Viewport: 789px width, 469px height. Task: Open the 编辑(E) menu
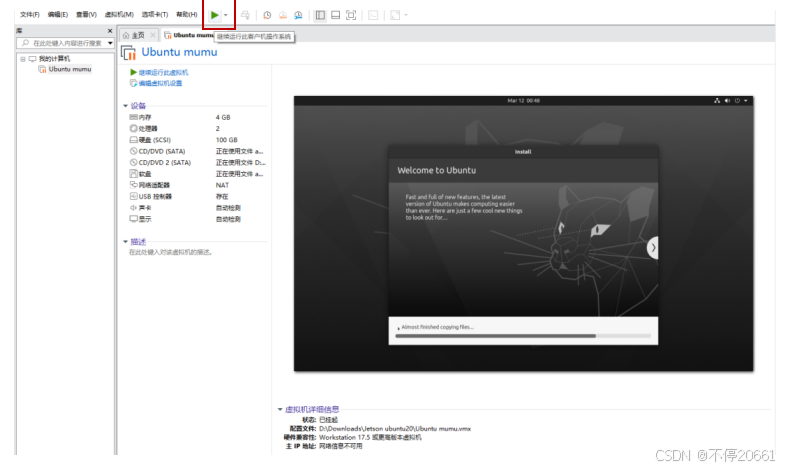click(x=58, y=15)
